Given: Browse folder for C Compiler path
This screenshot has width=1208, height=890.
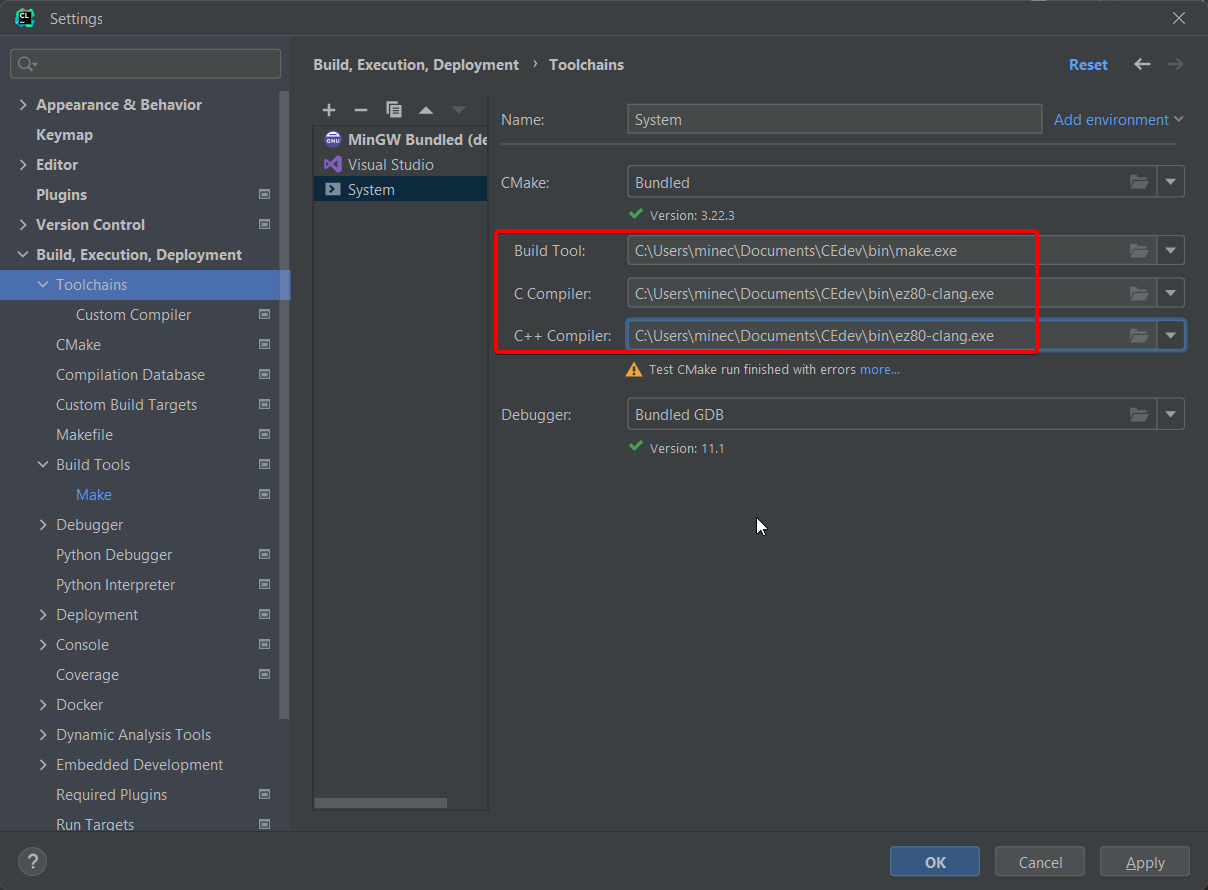Looking at the screenshot, I should 1139,293.
